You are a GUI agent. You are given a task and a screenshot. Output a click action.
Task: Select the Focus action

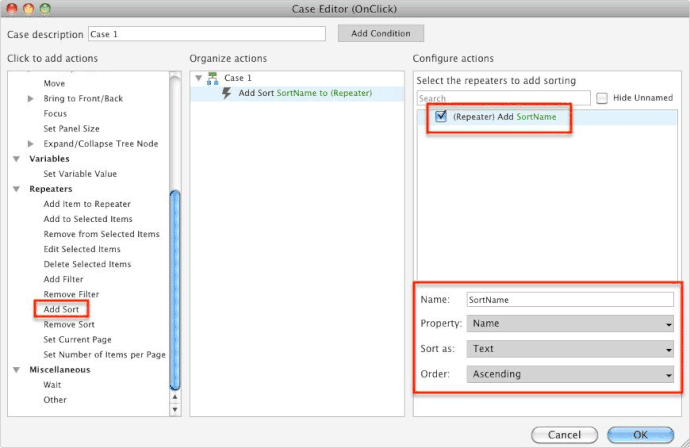(55, 114)
